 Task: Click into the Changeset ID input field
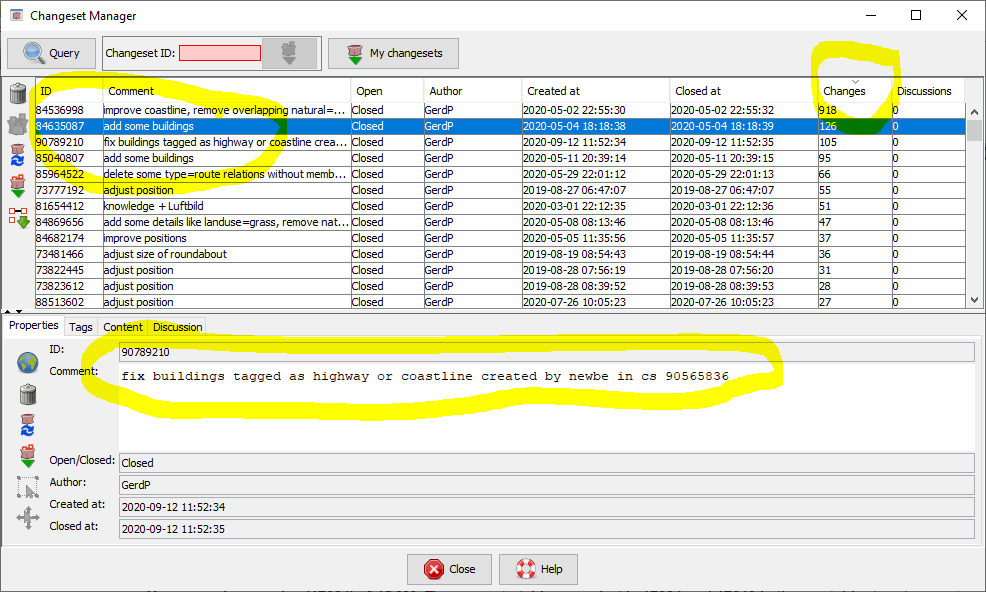219,53
